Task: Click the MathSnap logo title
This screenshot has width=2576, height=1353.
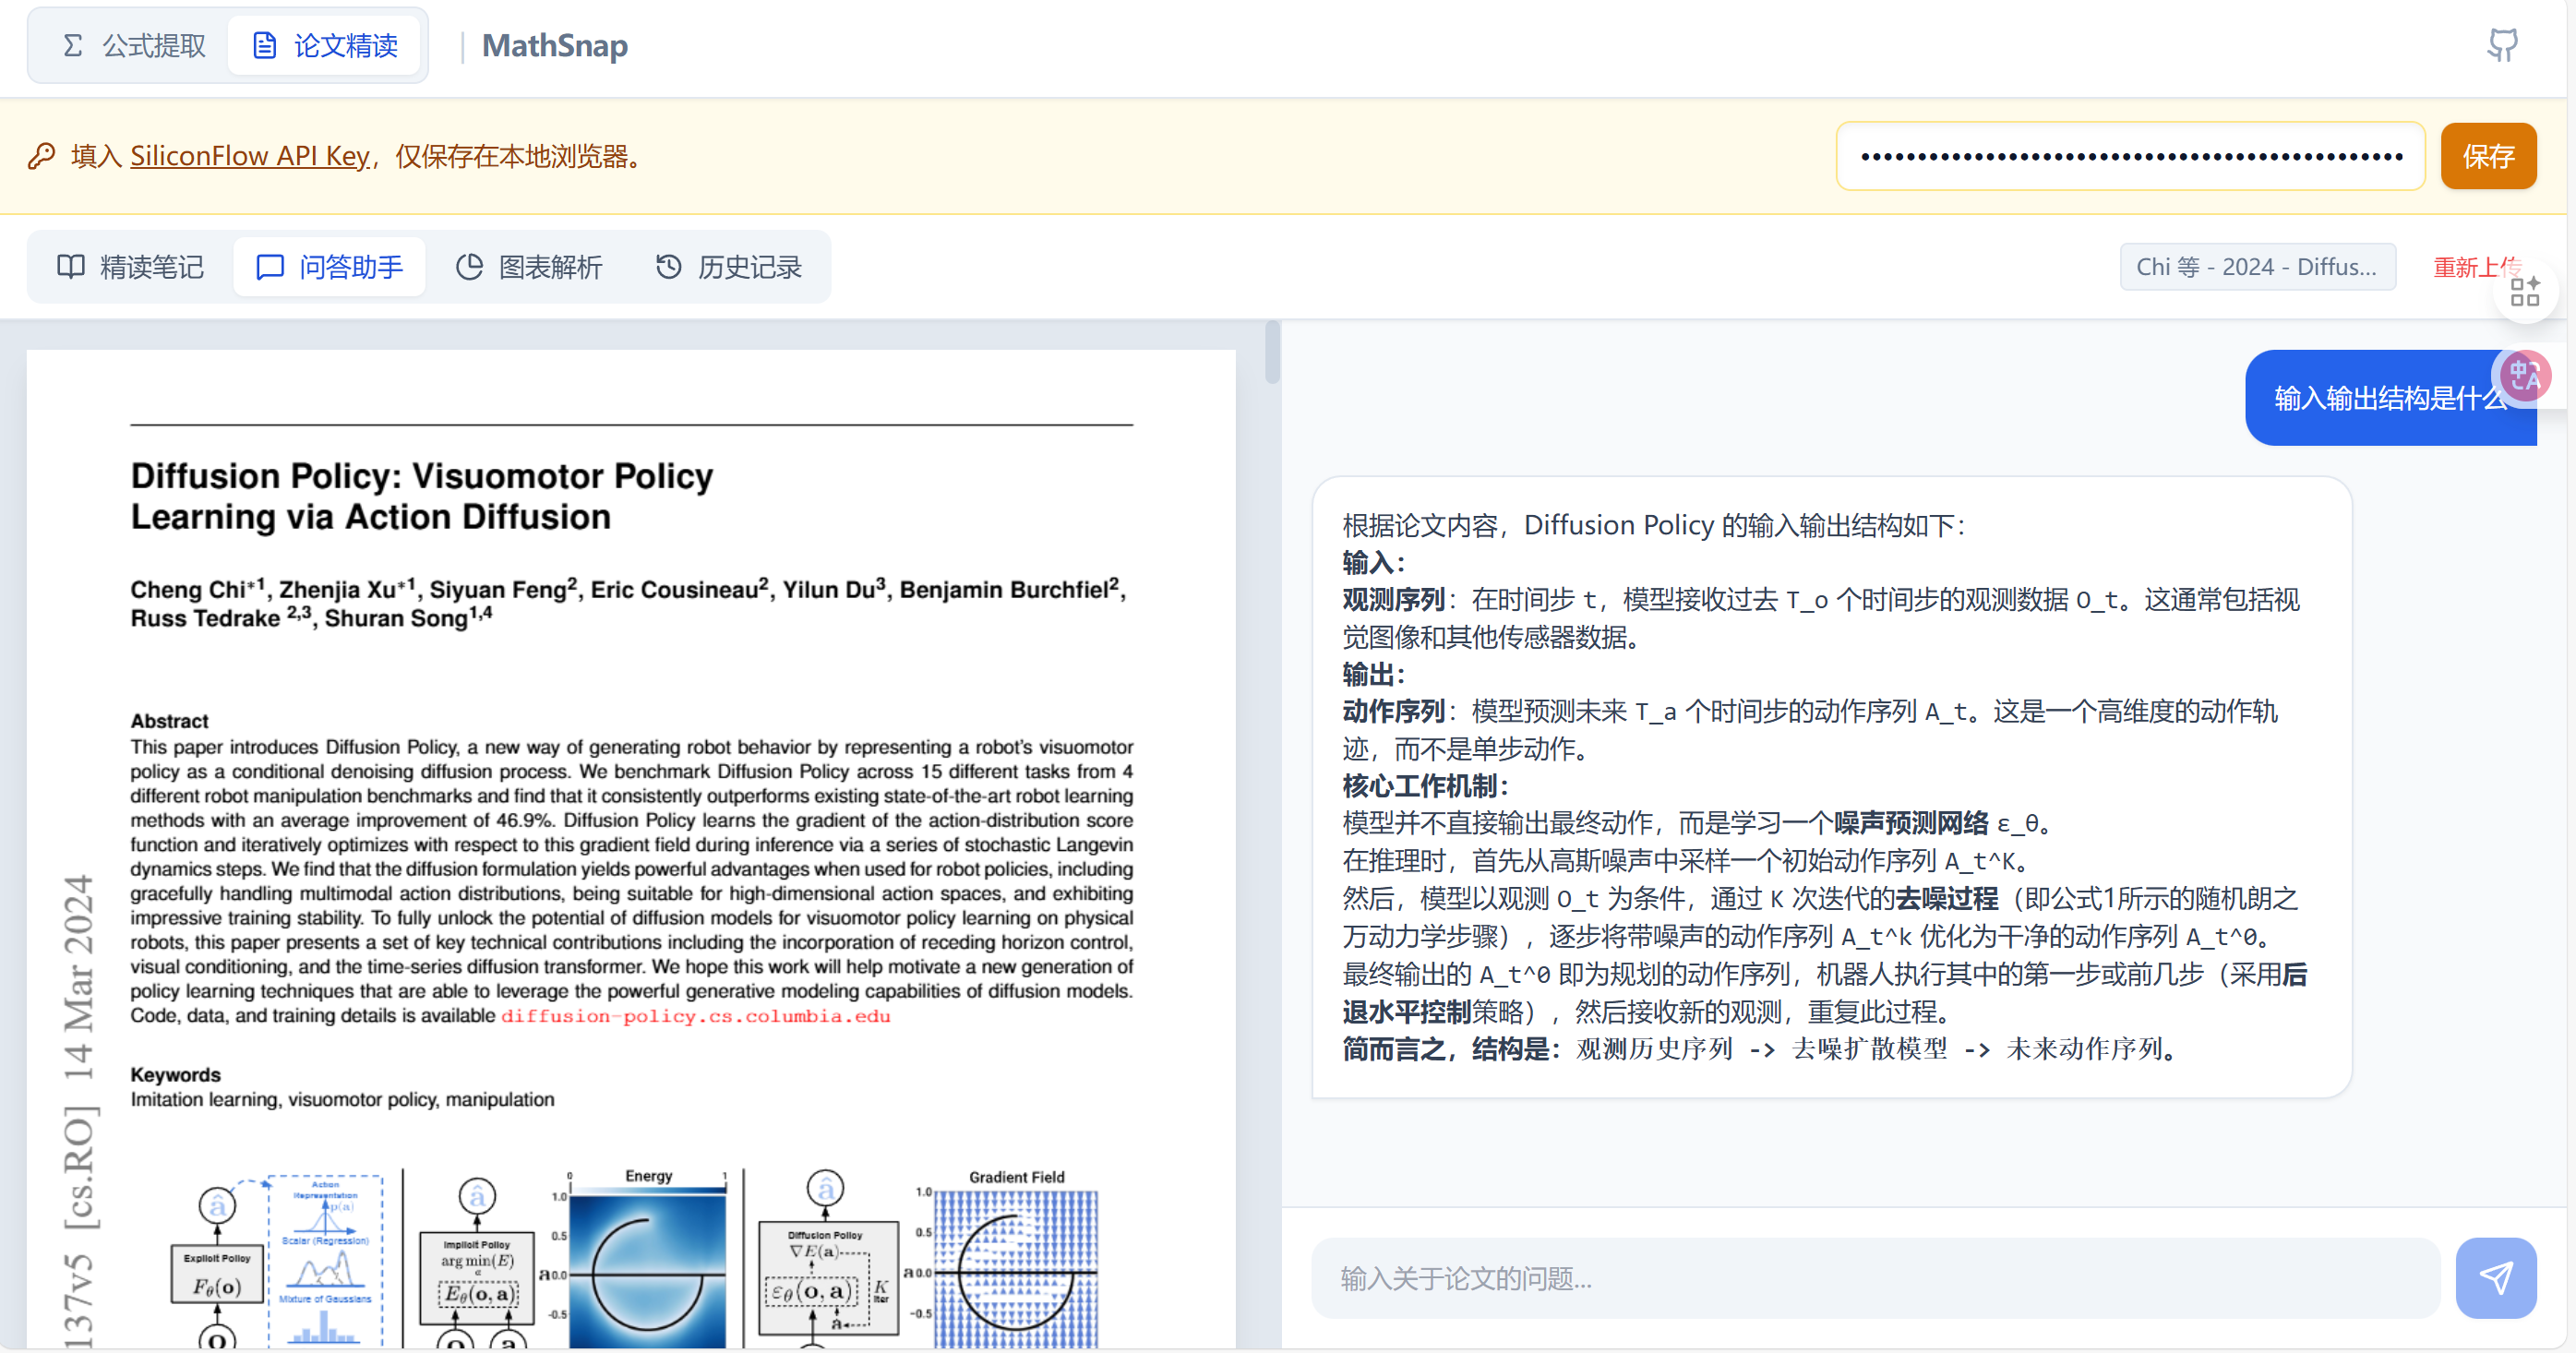Action: point(554,45)
